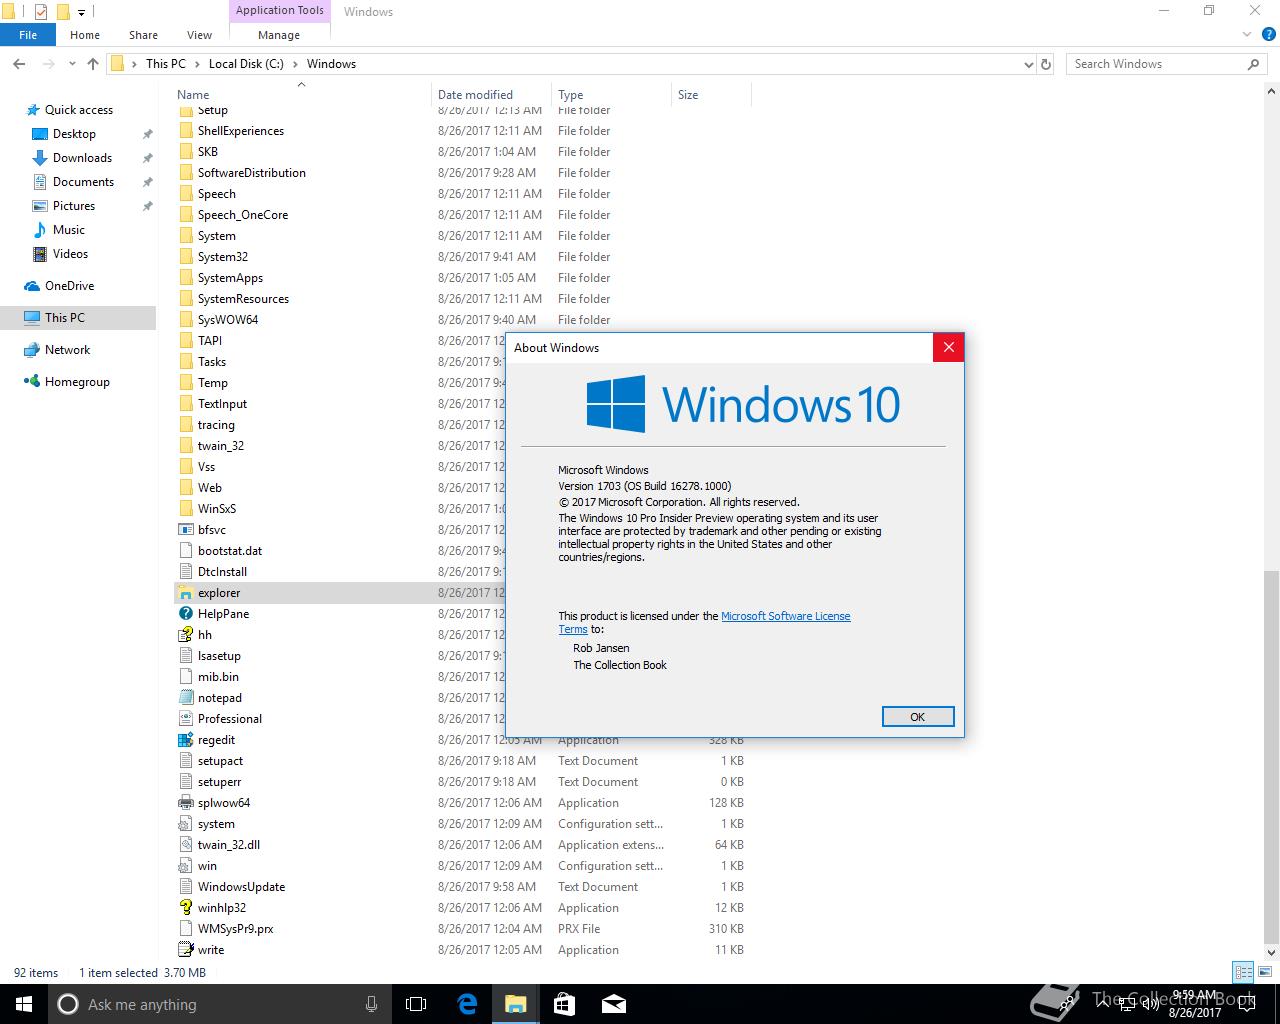This screenshot has height=1024, width=1280.
Task: Open the Manage ribbon tab
Action: 279,35
